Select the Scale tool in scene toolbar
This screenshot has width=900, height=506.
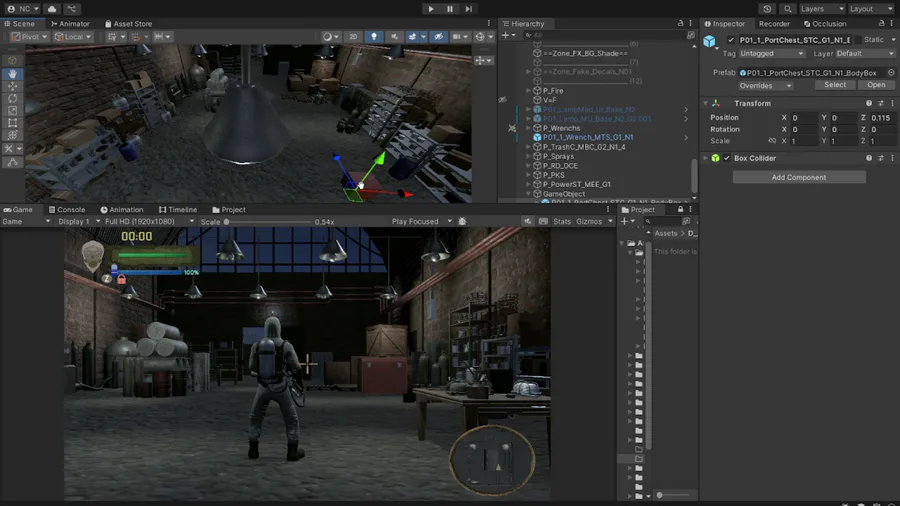tap(12, 110)
